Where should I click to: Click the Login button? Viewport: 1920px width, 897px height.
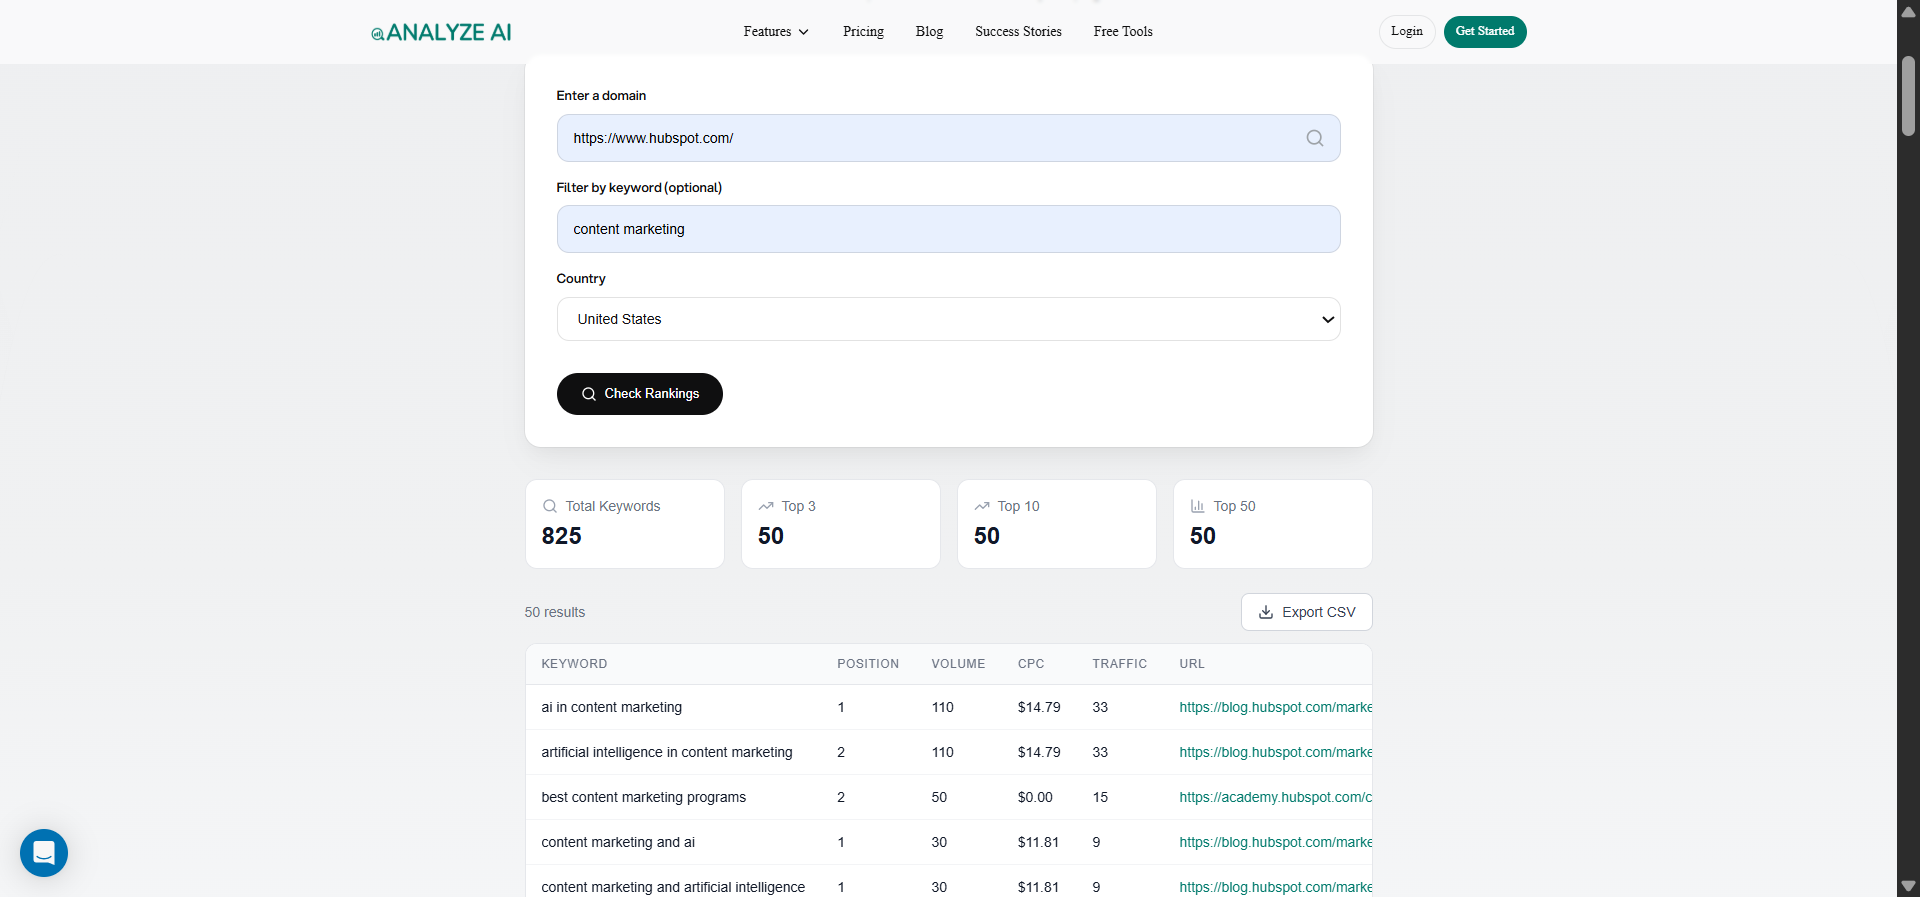[1407, 32]
